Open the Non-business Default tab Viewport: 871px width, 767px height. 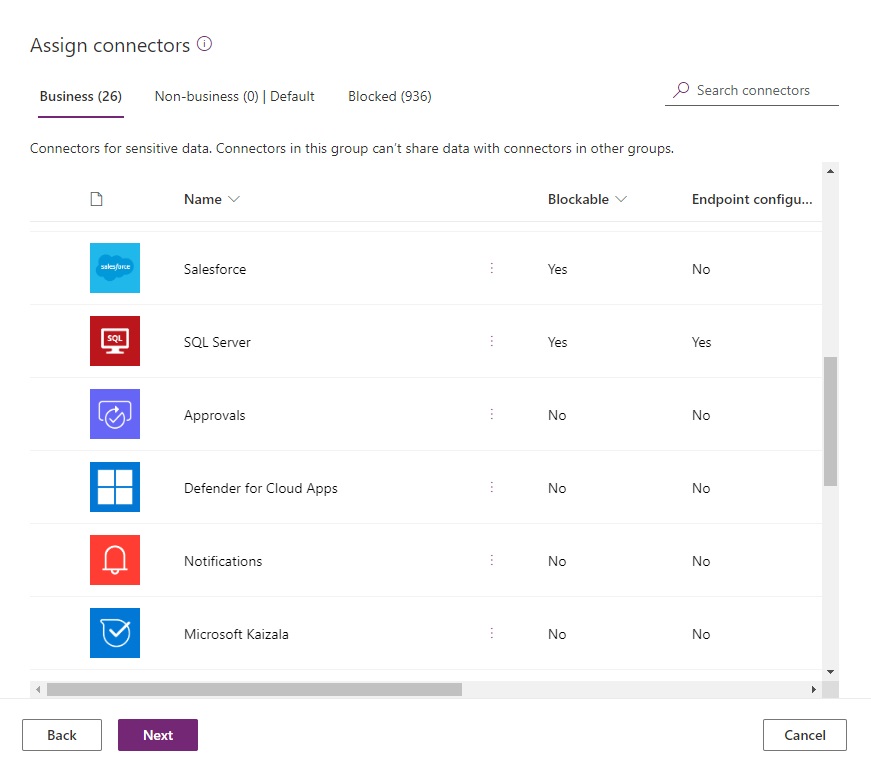(x=234, y=96)
